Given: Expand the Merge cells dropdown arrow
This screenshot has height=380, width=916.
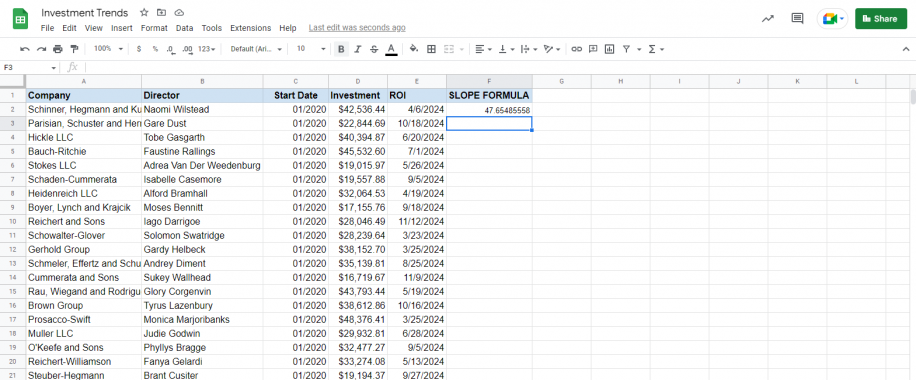Looking at the screenshot, I should (462, 49).
